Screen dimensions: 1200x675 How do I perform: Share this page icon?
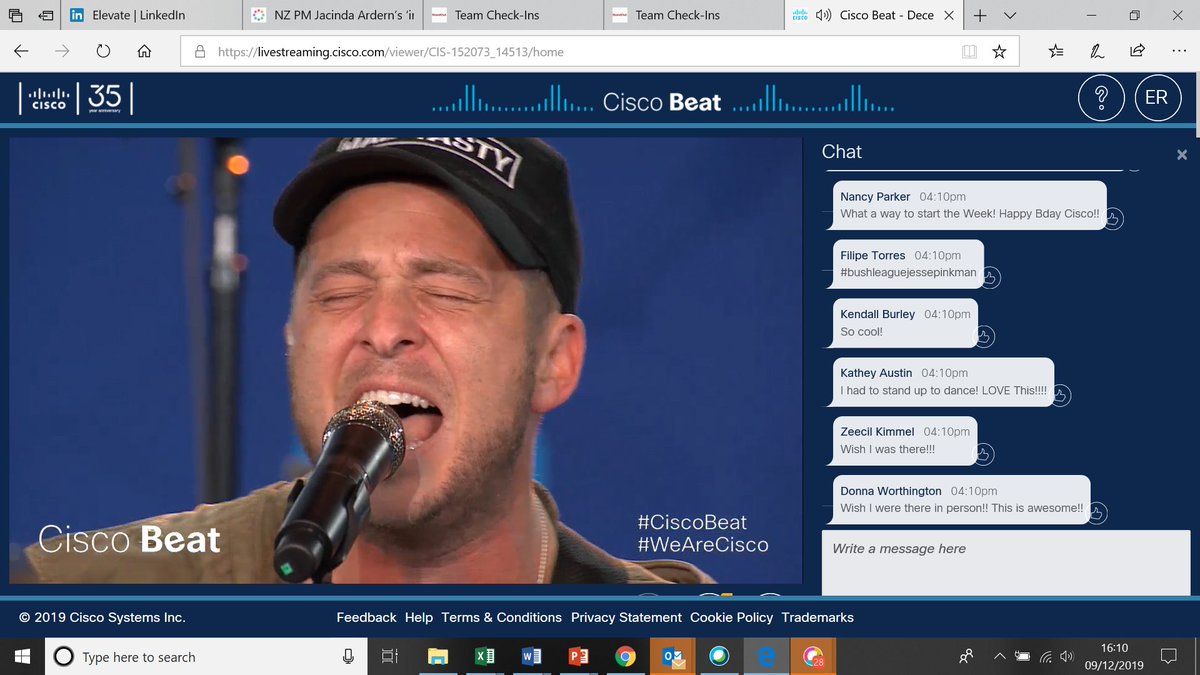[x=1137, y=51]
